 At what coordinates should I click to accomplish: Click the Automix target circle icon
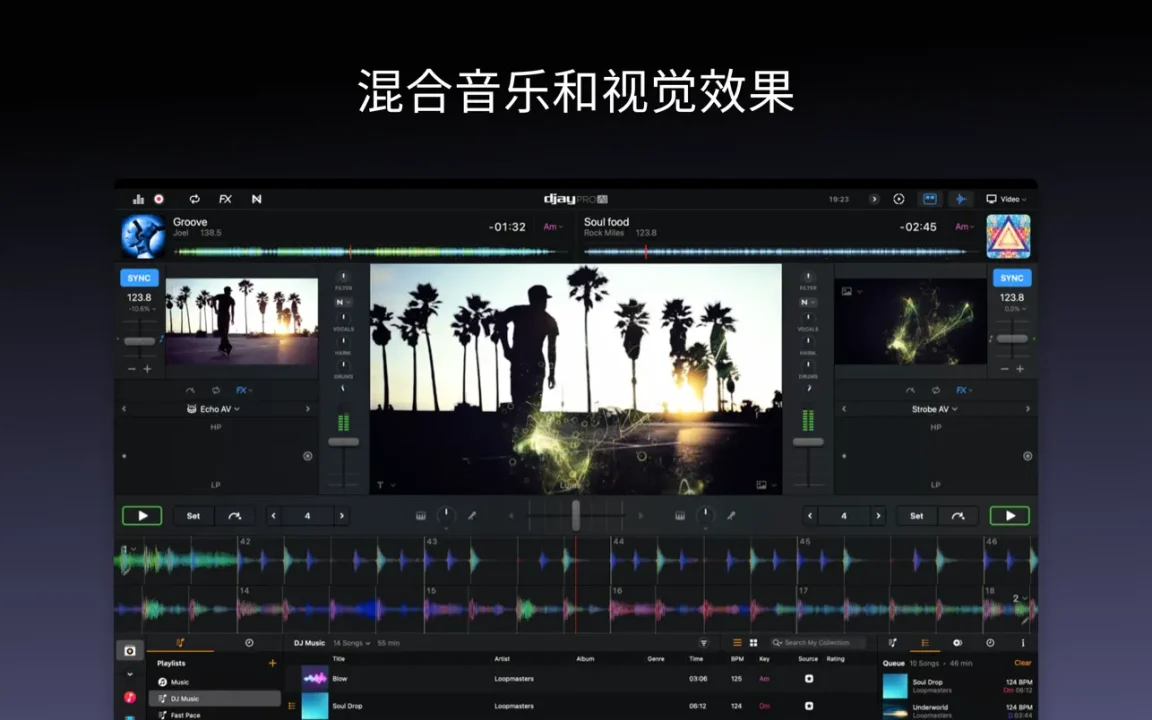[899, 199]
